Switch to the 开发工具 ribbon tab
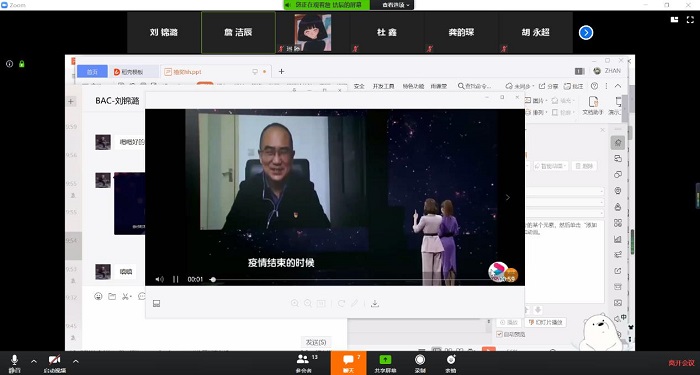Screen dimensions: 700x375 [383, 86]
